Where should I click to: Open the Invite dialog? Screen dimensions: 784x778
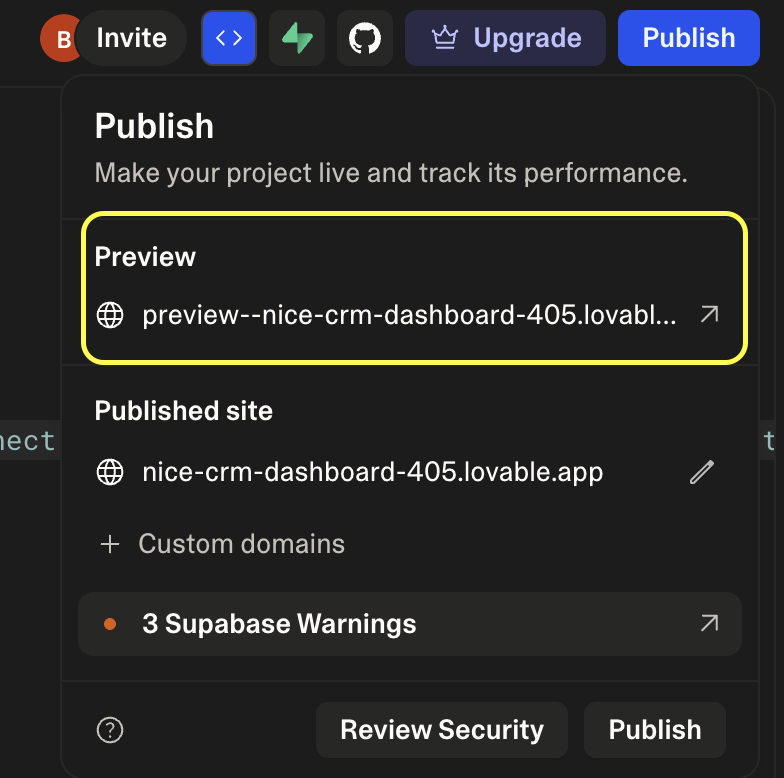[132, 38]
